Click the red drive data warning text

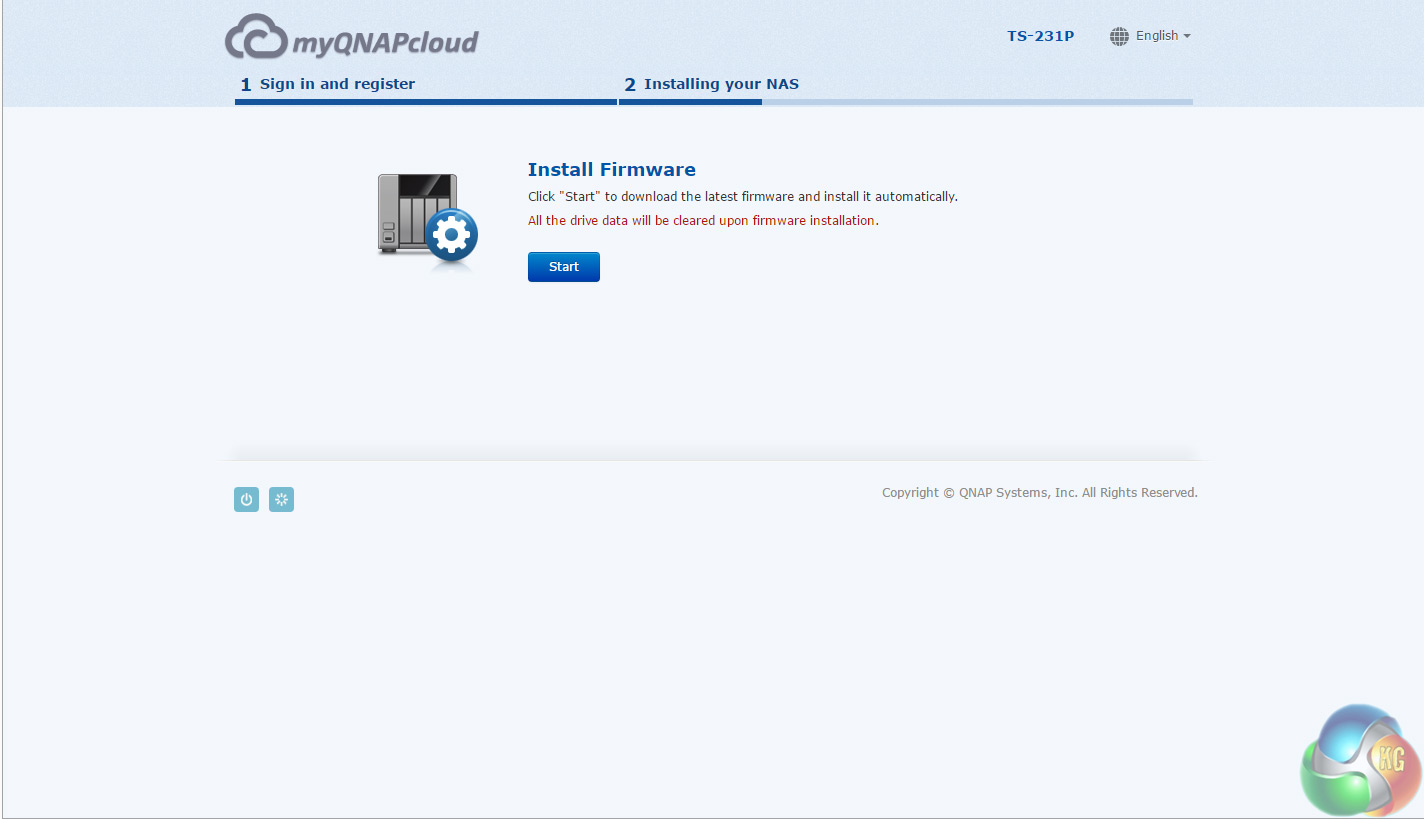[x=703, y=220]
